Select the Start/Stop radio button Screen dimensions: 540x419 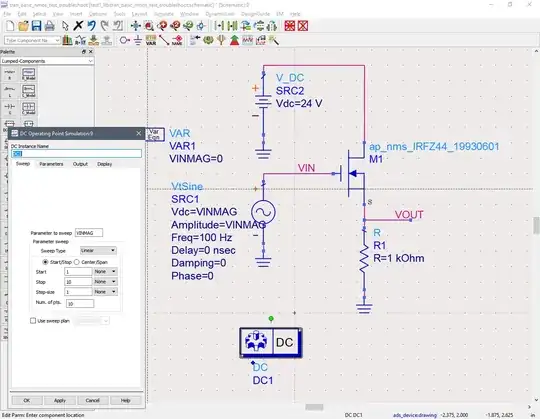pos(45,262)
